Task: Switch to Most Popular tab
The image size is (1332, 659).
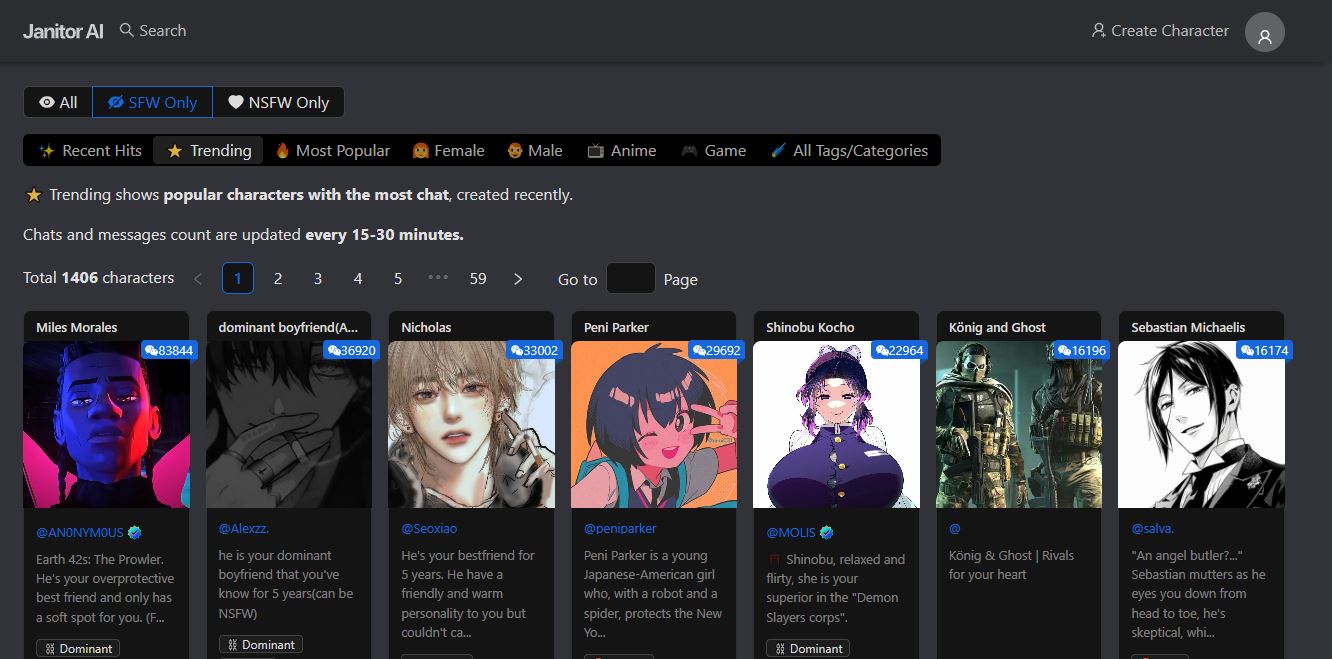Action: (x=332, y=151)
